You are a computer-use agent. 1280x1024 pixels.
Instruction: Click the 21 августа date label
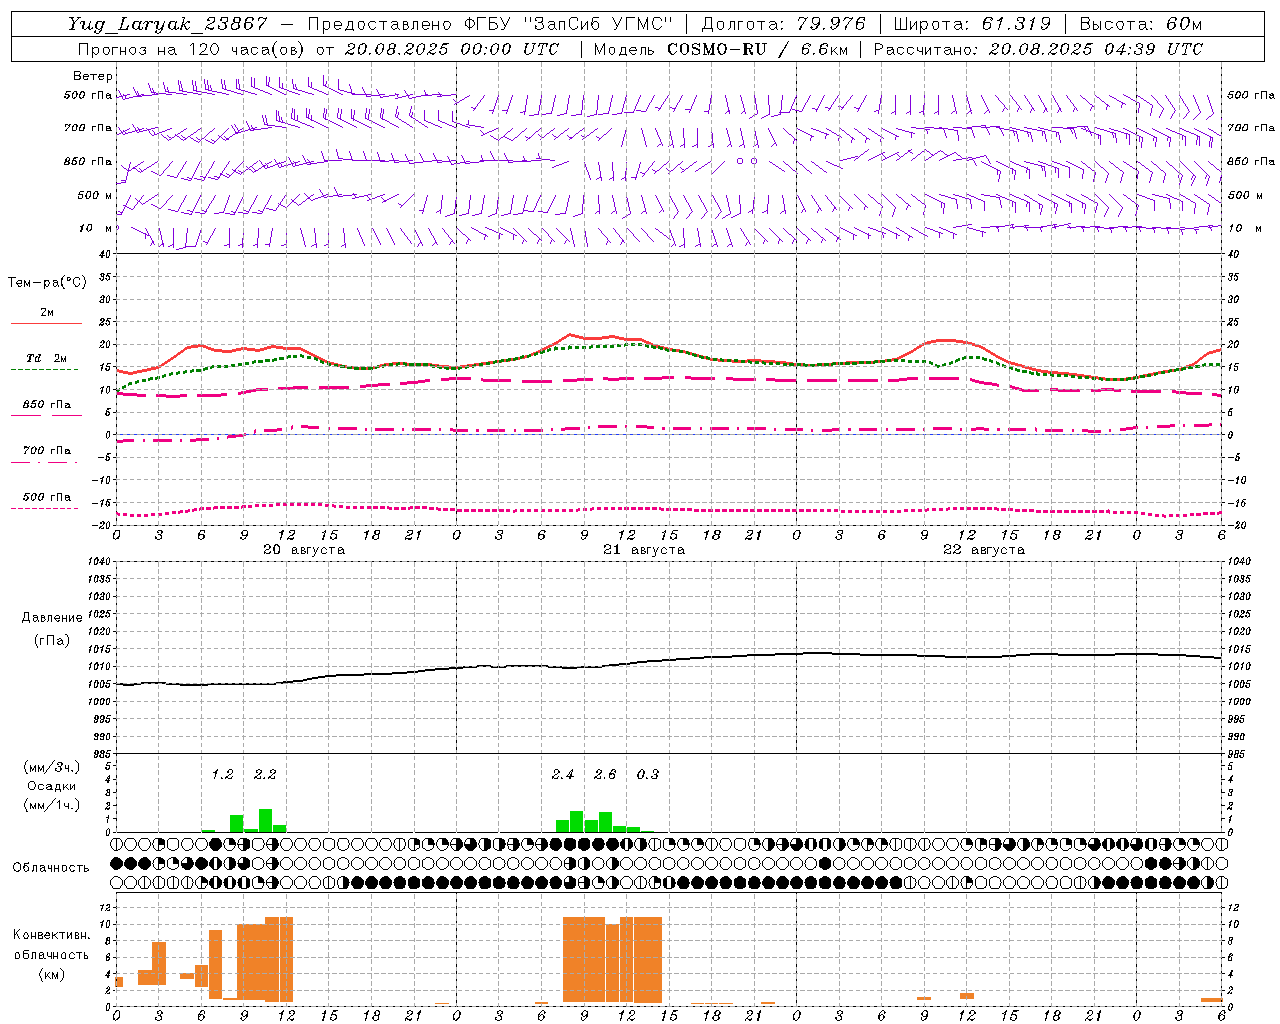pos(644,550)
